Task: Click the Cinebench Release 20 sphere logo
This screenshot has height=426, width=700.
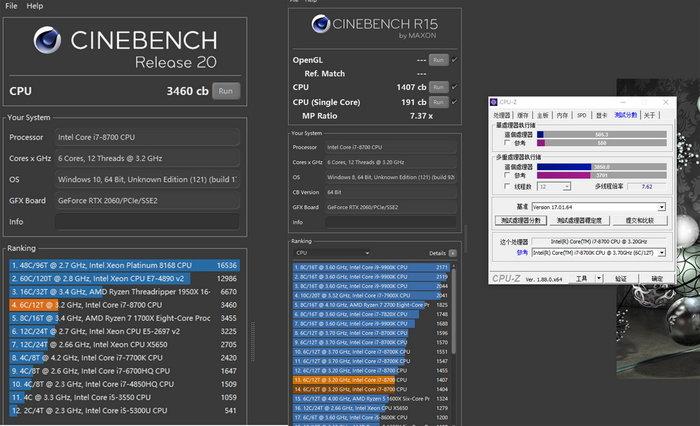Action: click(47, 40)
